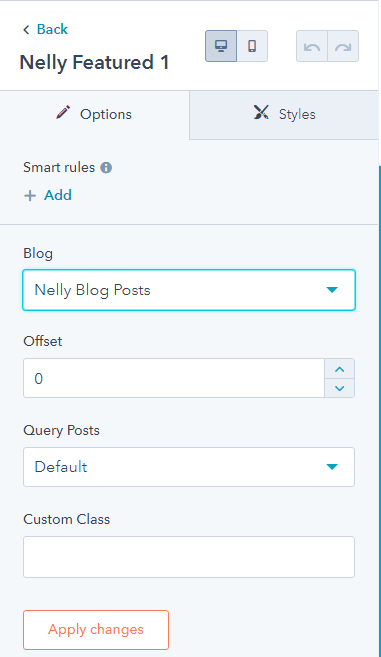Switch to mobile preview icon
Screen dimensions: 381x657
click(252, 46)
